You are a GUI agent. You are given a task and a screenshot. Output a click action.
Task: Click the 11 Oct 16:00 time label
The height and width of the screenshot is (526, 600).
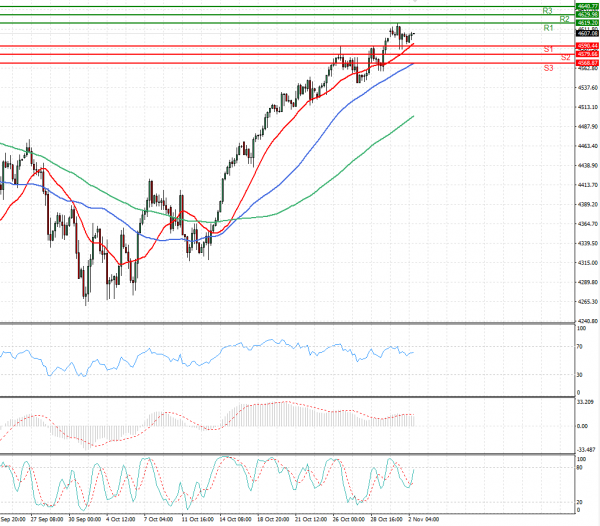point(197,519)
